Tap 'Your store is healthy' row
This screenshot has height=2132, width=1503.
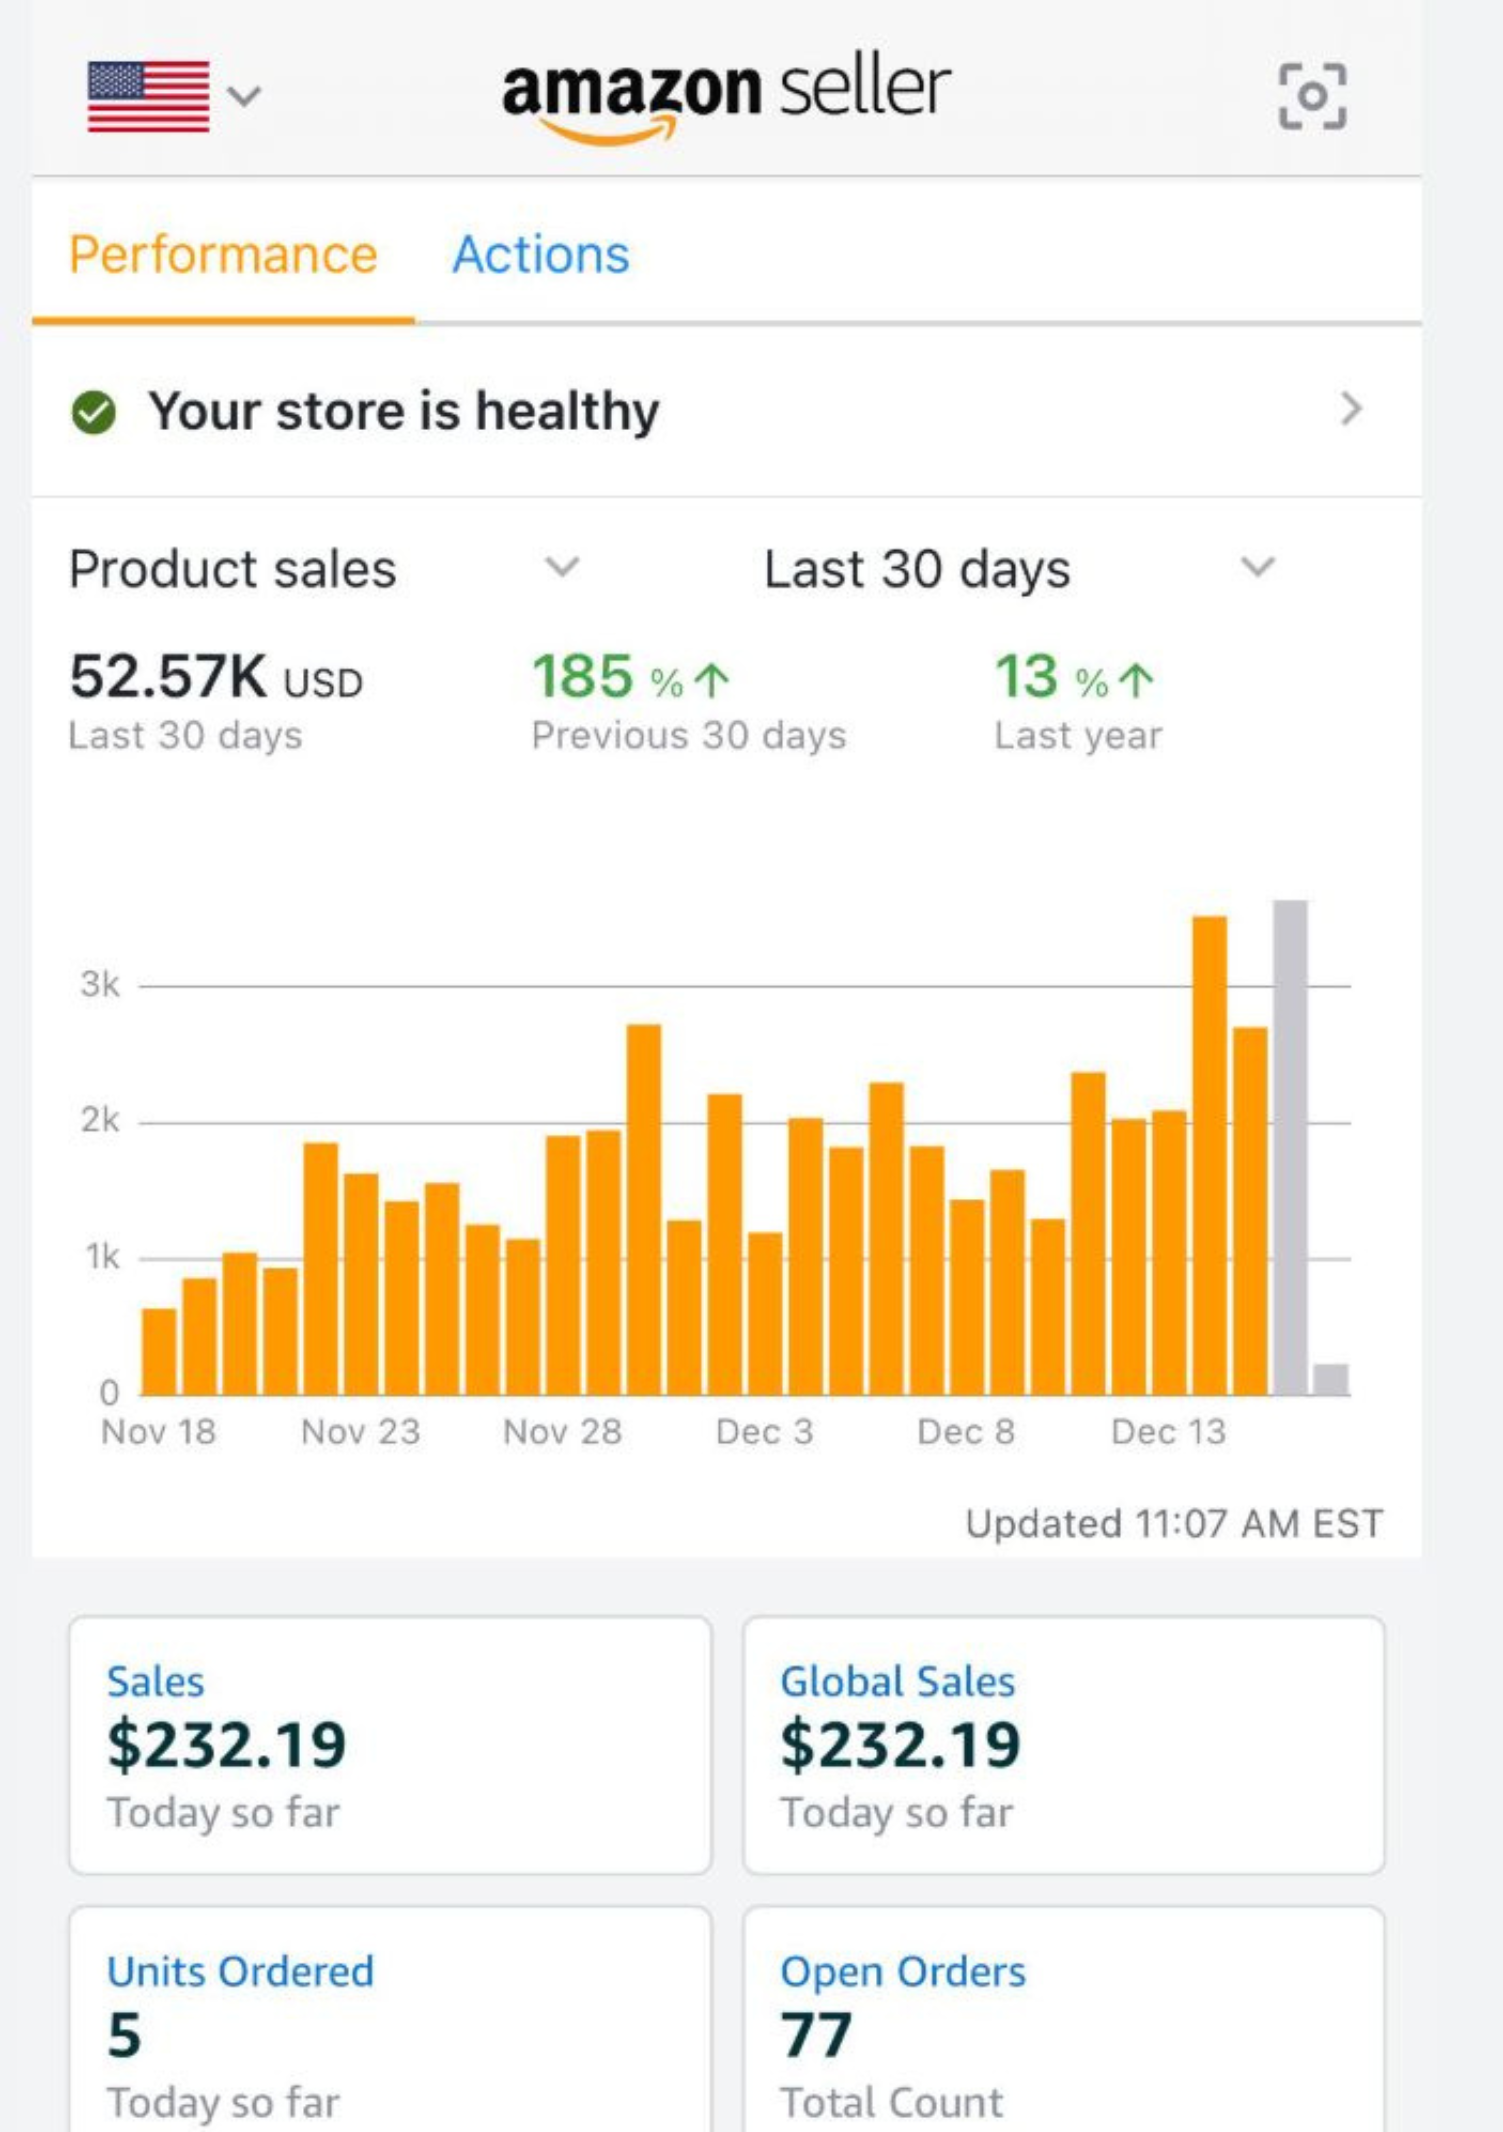tap(404, 411)
